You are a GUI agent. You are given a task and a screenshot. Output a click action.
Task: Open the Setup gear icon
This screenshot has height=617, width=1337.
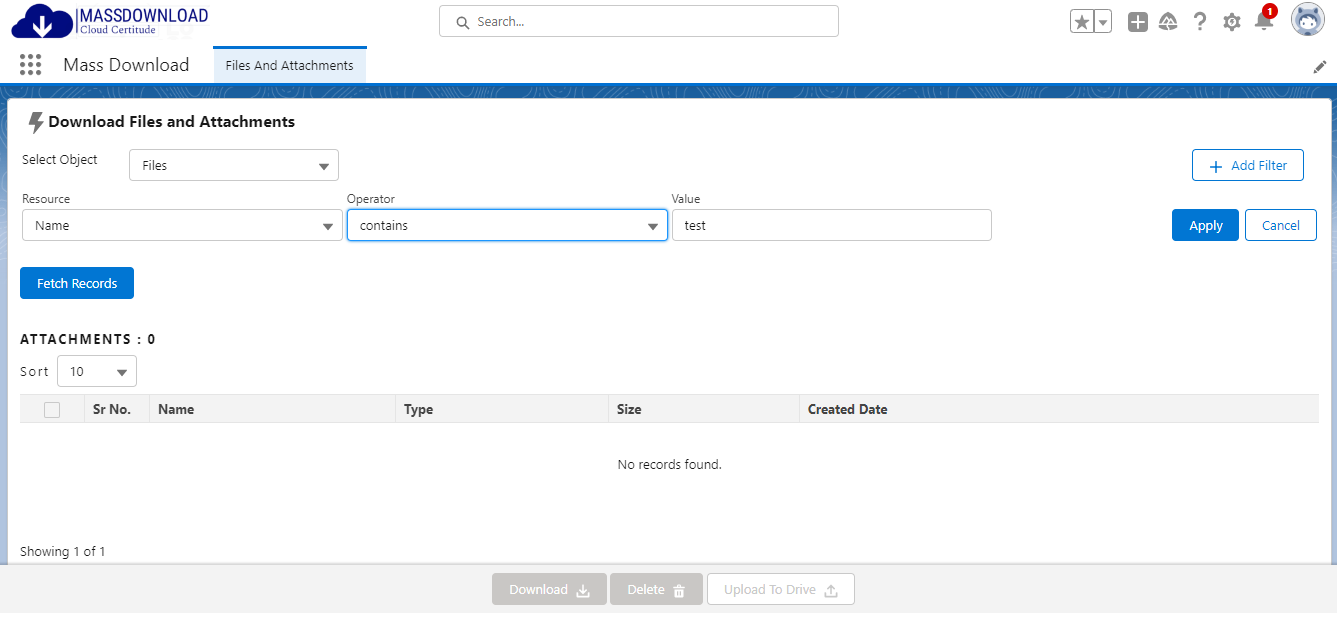(x=1232, y=22)
